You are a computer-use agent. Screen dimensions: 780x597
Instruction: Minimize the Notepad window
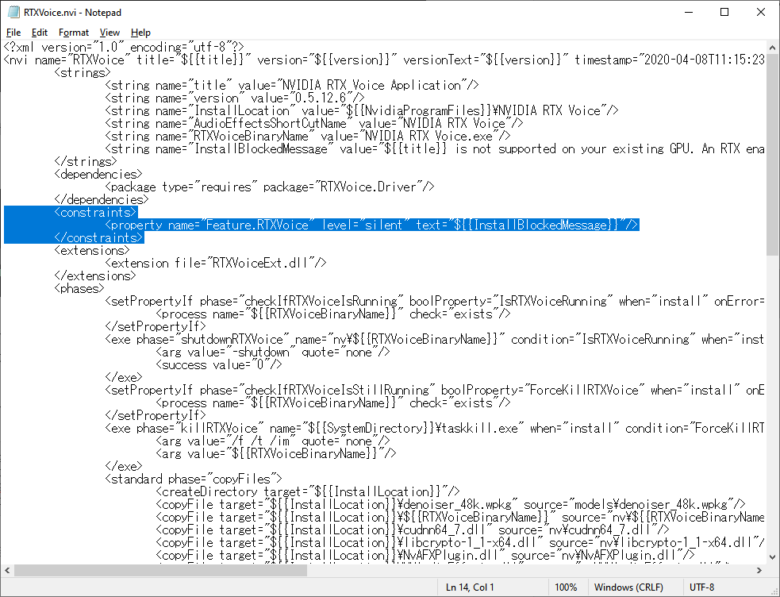688,12
